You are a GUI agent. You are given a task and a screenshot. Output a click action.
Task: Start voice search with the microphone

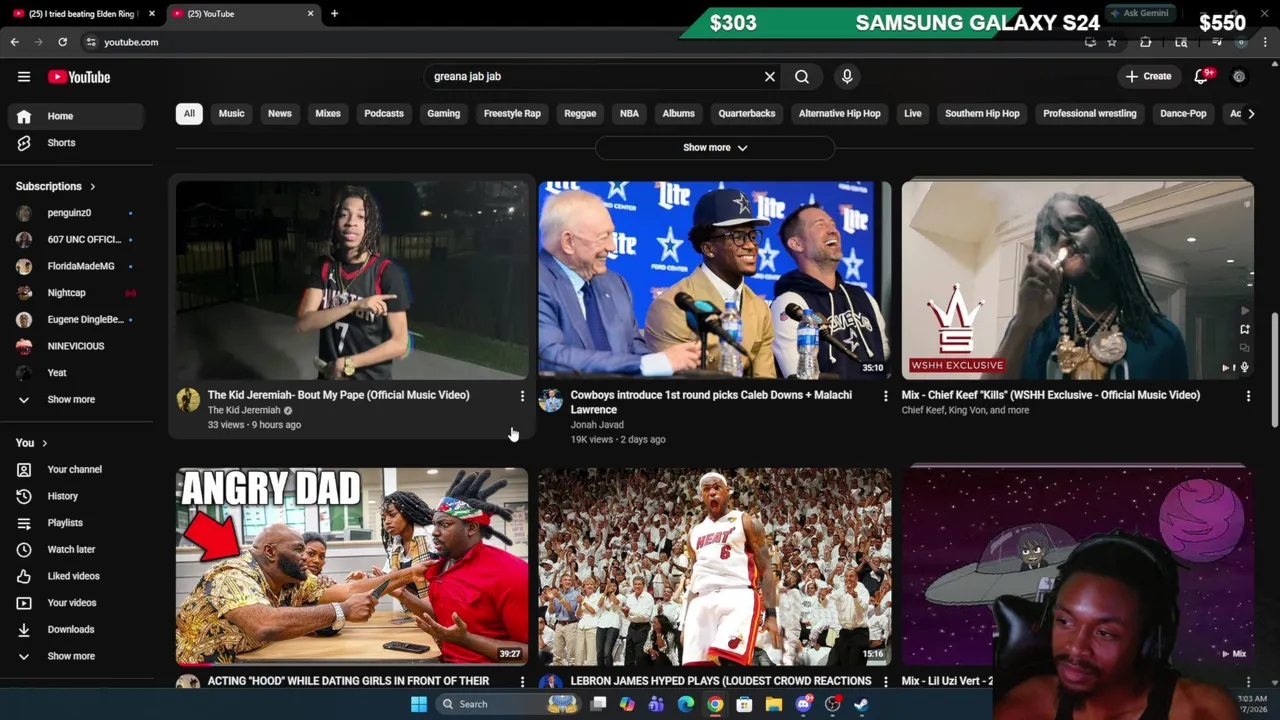(x=847, y=77)
